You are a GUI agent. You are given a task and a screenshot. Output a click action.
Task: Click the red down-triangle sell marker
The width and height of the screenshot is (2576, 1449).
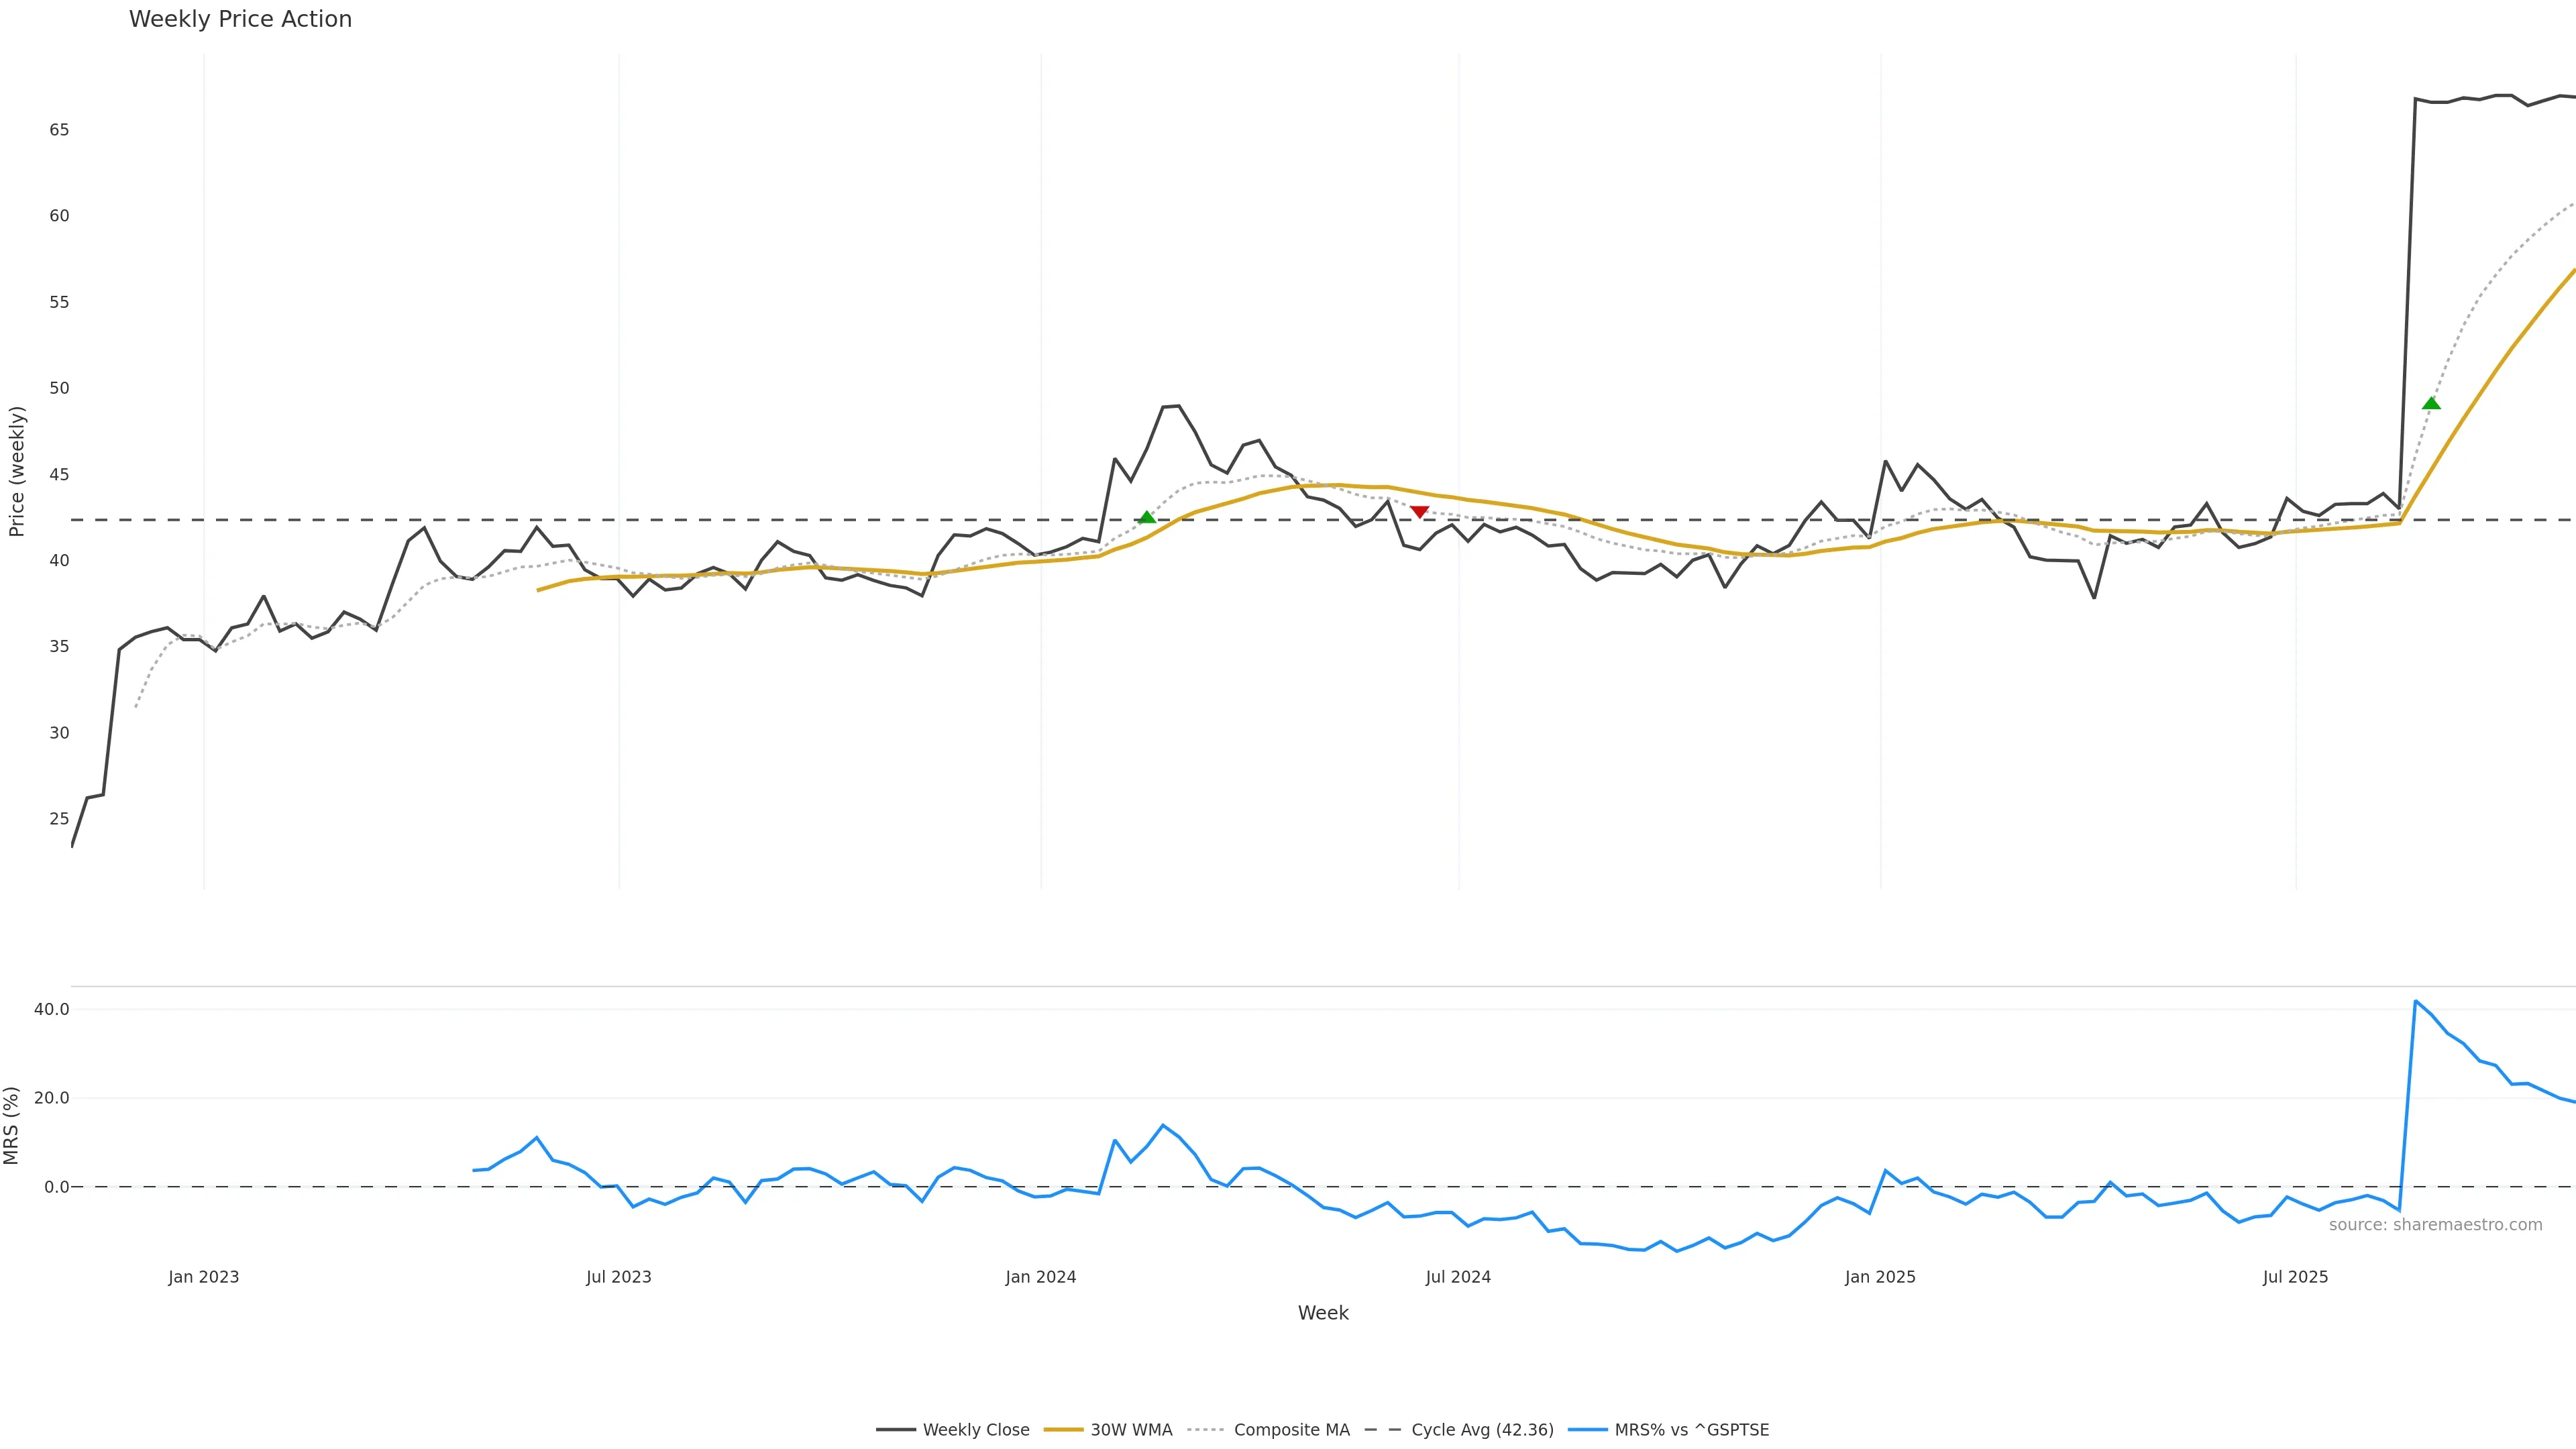pyautogui.click(x=1419, y=512)
